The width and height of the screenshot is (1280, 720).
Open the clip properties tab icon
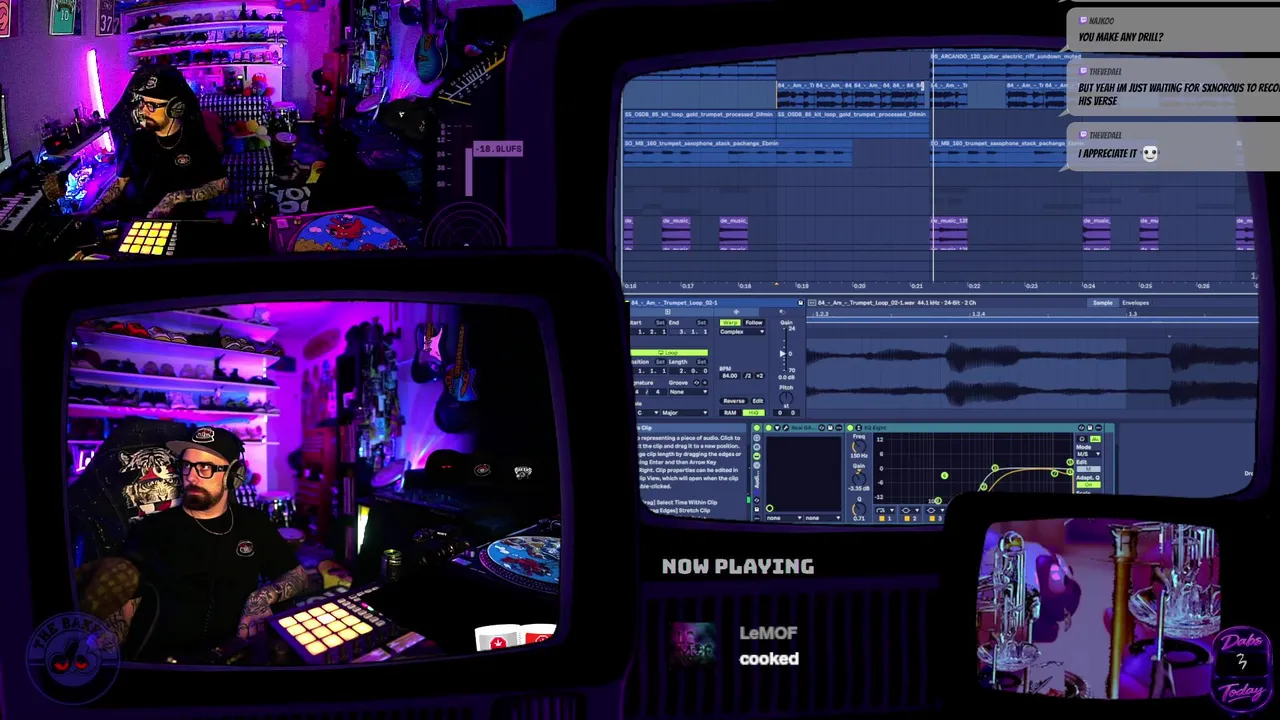click(668, 312)
